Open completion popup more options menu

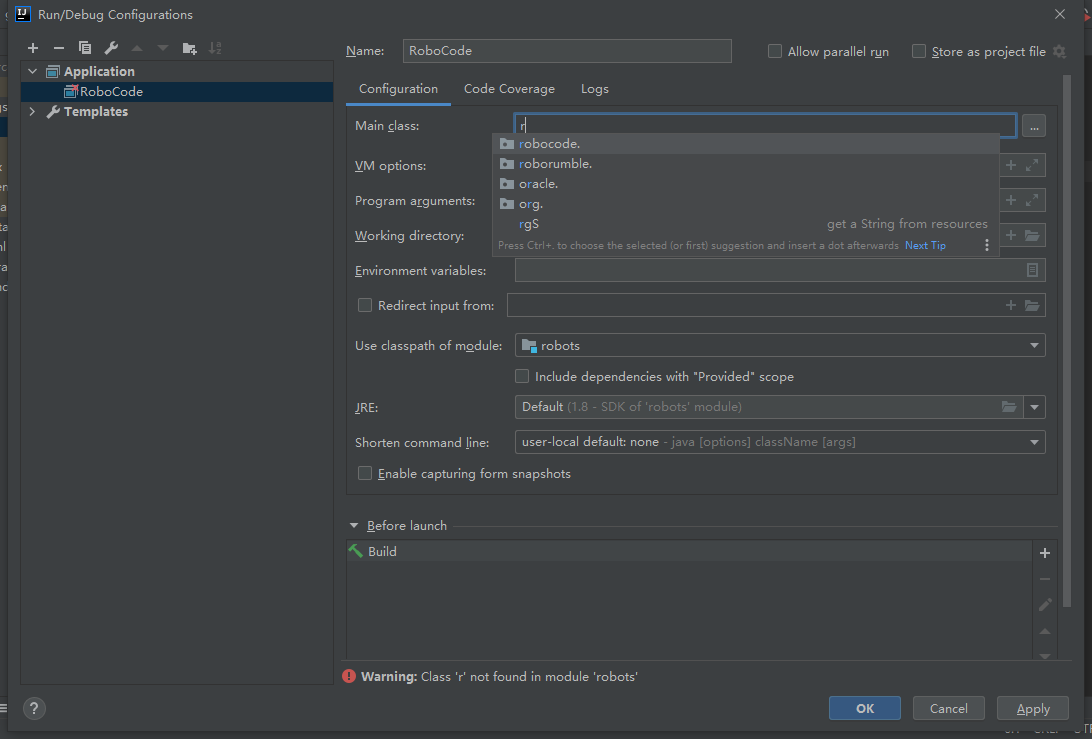(x=986, y=245)
